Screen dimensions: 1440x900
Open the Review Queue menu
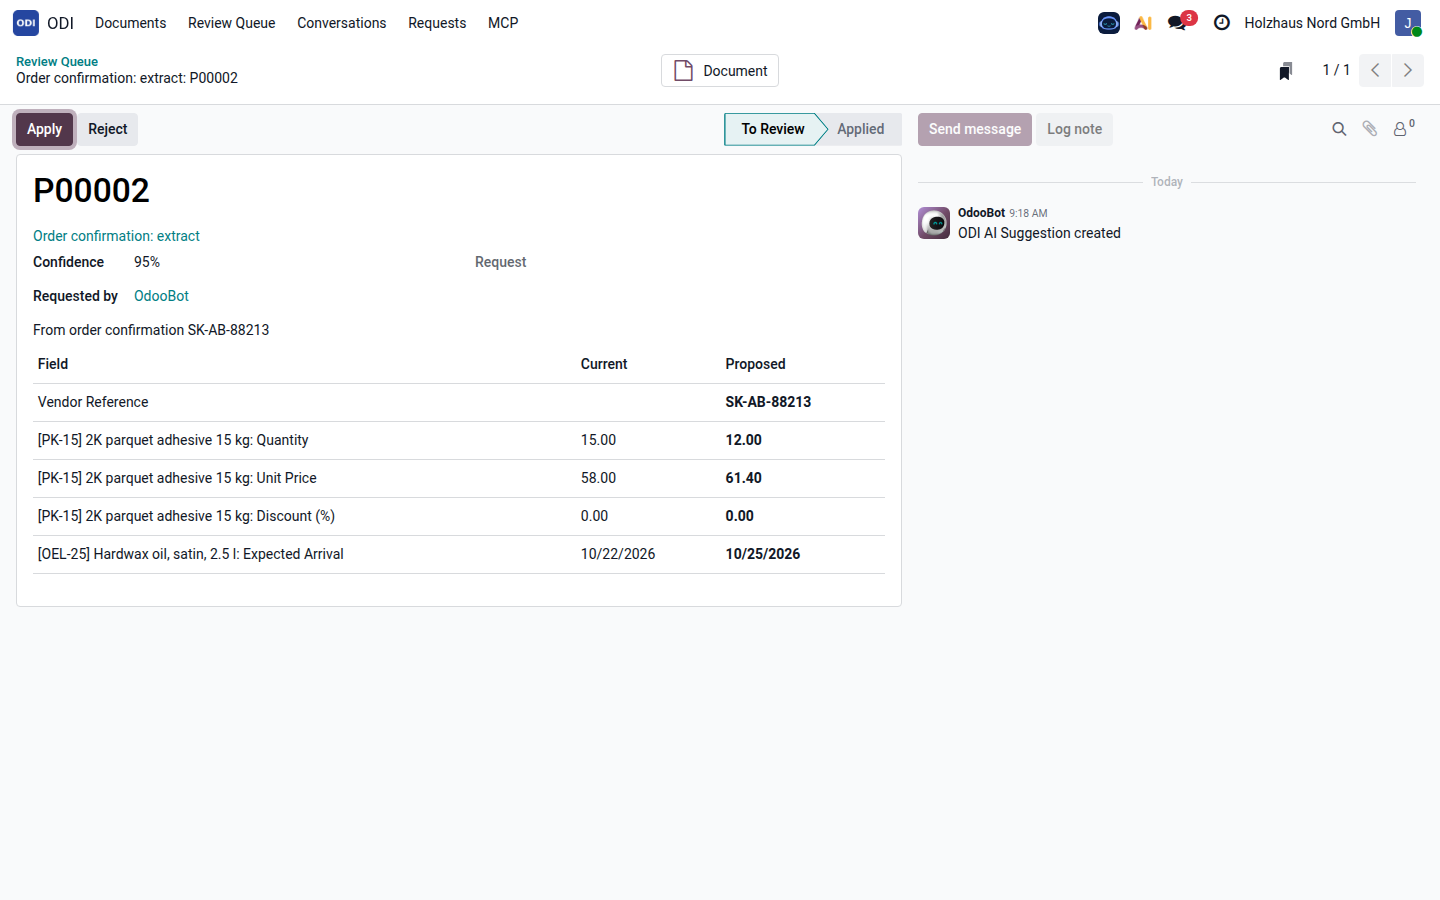231,23
